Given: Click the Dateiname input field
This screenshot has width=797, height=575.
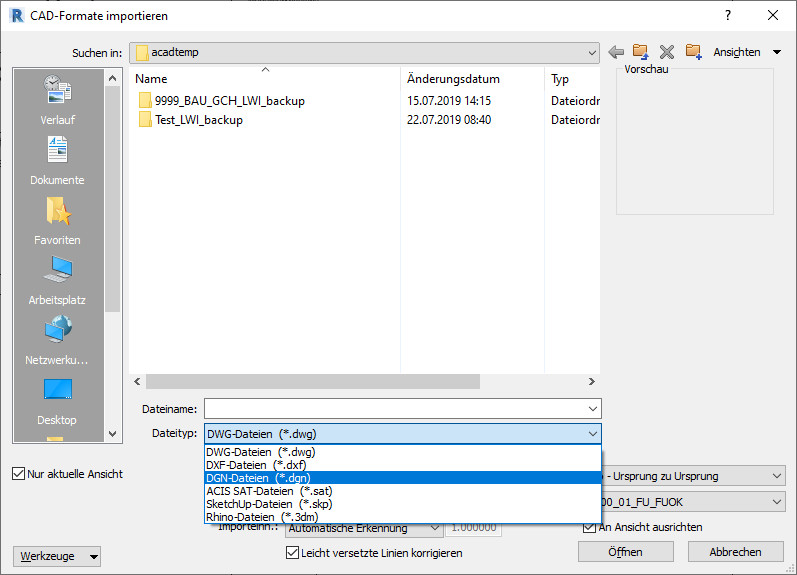Looking at the screenshot, I should 395,408.
